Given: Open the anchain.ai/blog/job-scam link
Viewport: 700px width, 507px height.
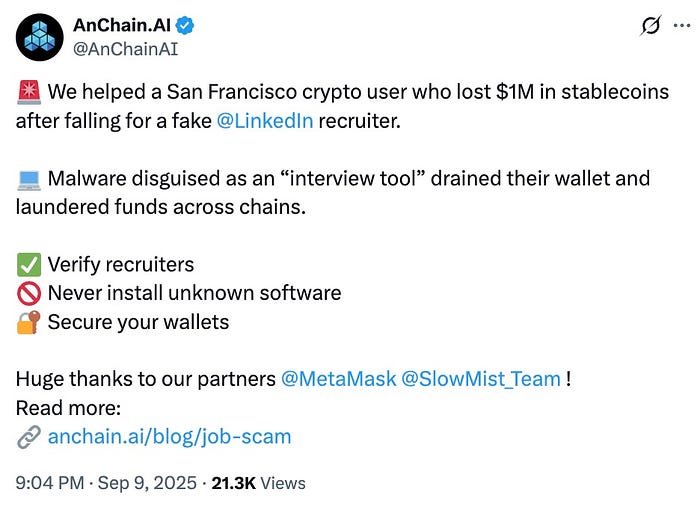Looking at the screenshot, I should 169,437.
